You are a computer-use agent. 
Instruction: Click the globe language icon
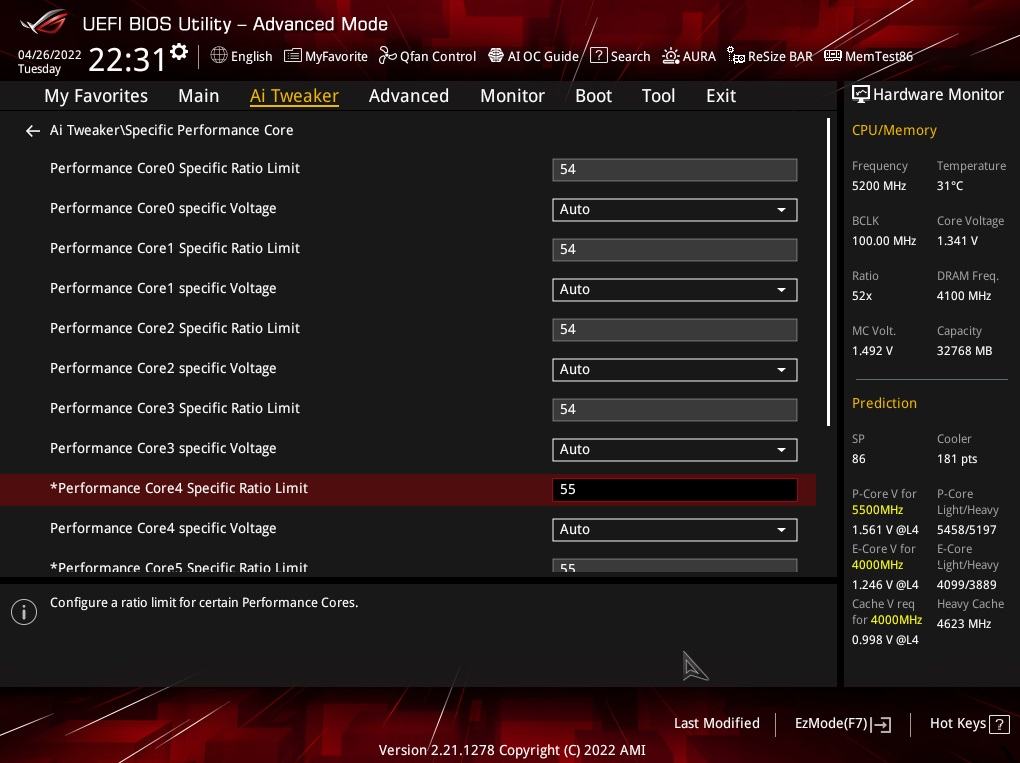(219, 55)
